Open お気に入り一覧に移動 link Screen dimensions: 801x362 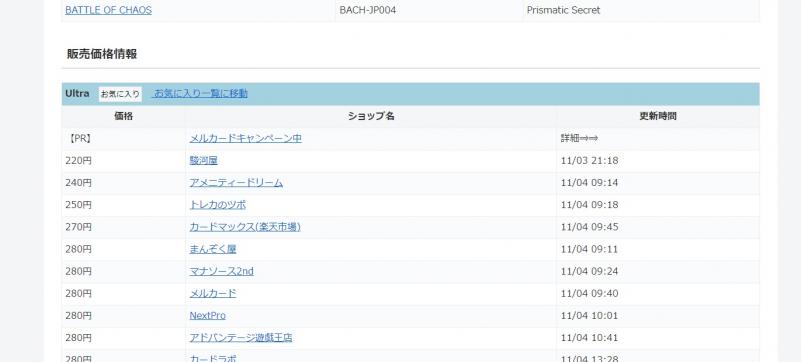(201, 93)
